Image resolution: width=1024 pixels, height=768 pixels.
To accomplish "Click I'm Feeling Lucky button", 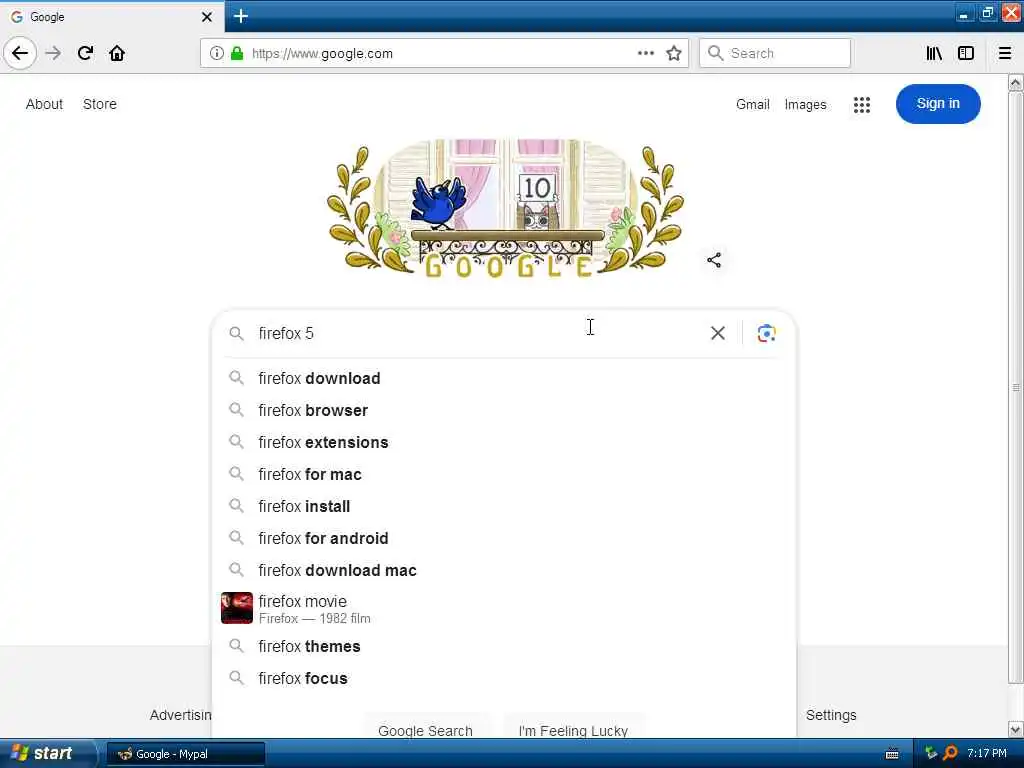I will 573,729.
